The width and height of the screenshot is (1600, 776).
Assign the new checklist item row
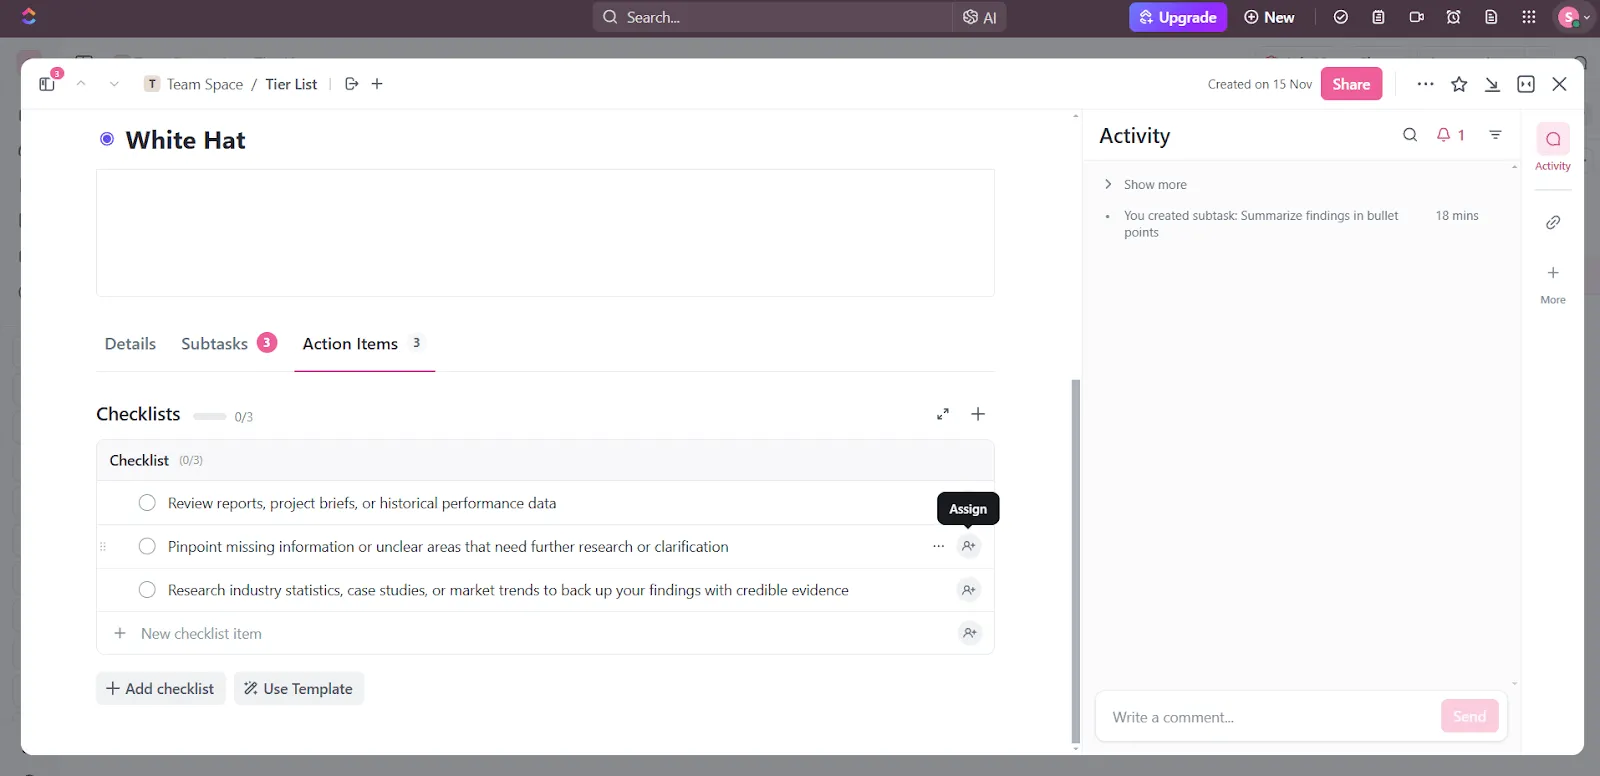click(x=969, y=633)
